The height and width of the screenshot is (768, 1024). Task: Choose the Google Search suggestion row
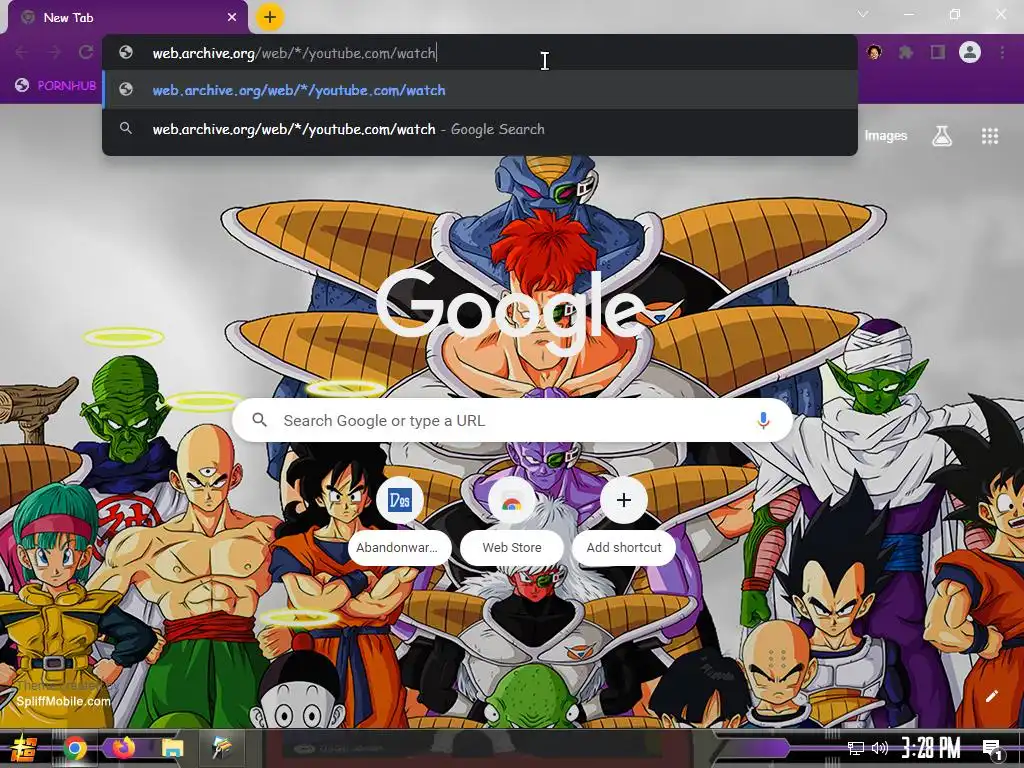480,129
